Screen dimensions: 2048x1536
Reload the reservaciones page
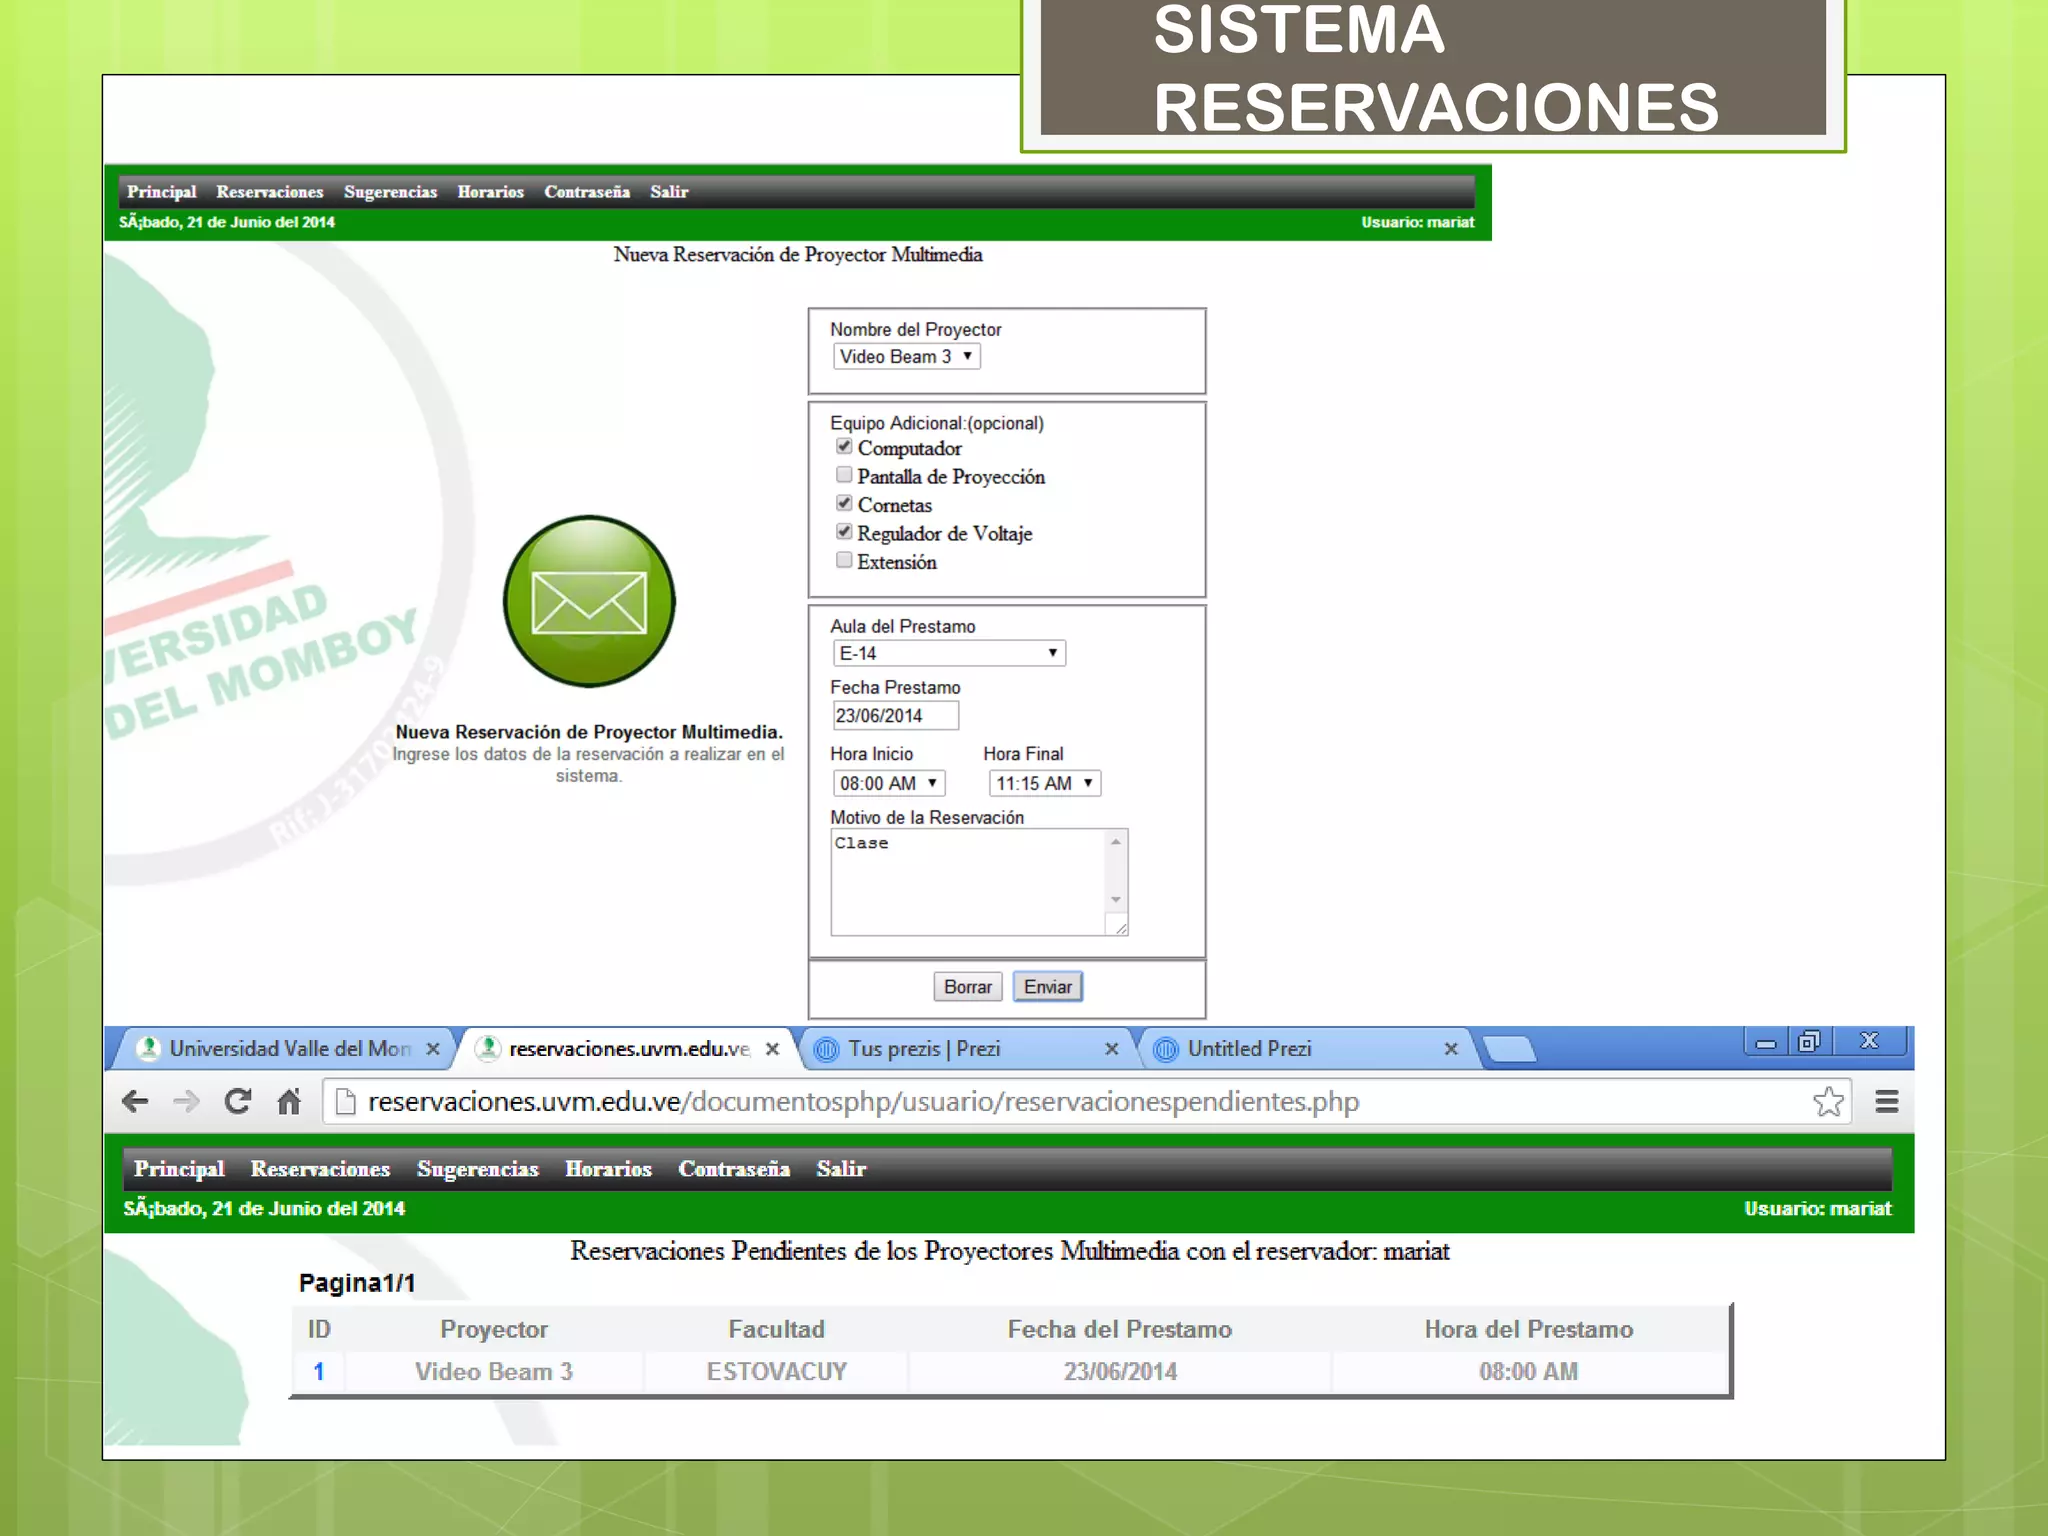(x=238, y=1102)
